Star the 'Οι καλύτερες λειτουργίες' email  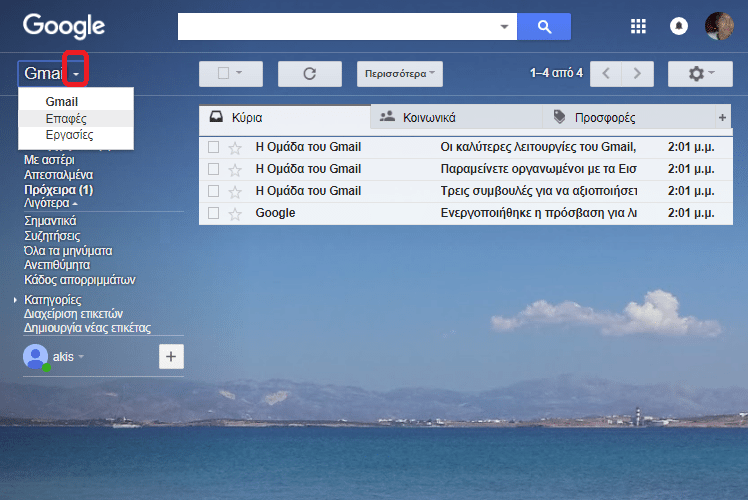click(235, 147)
